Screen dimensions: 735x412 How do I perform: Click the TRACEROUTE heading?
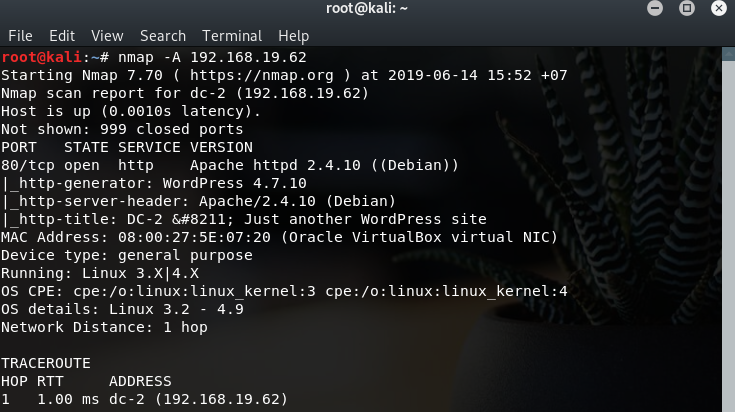point(46,363)
